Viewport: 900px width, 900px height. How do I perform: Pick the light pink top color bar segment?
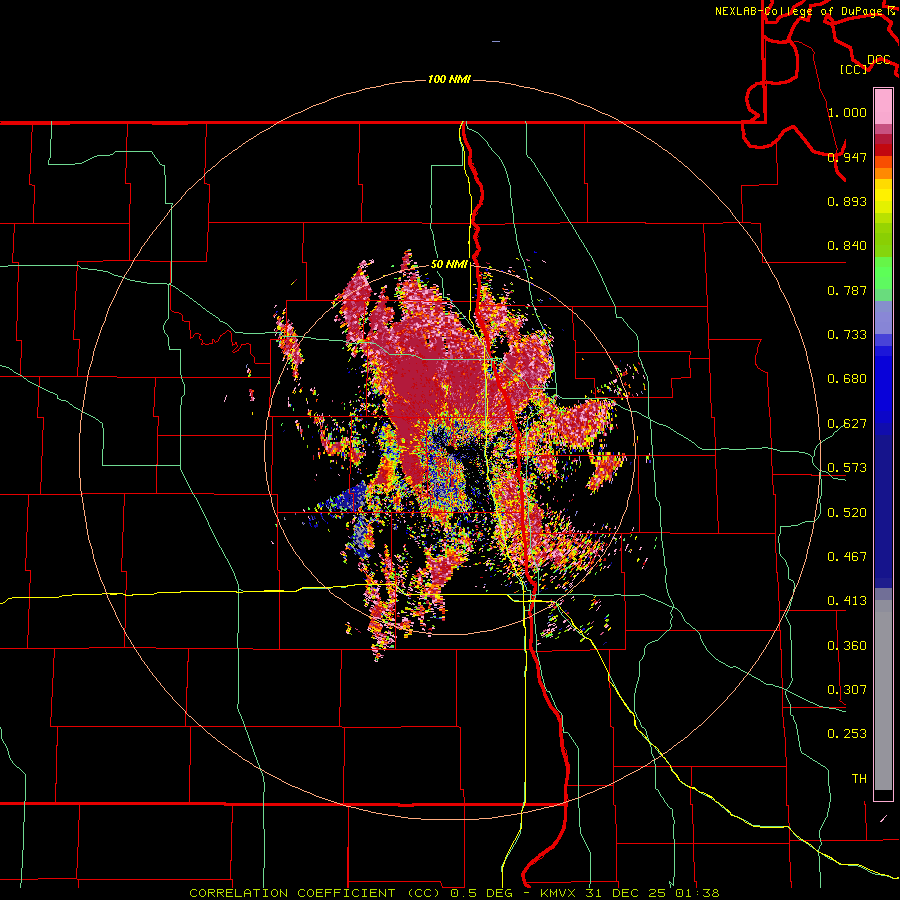(883, 107)
